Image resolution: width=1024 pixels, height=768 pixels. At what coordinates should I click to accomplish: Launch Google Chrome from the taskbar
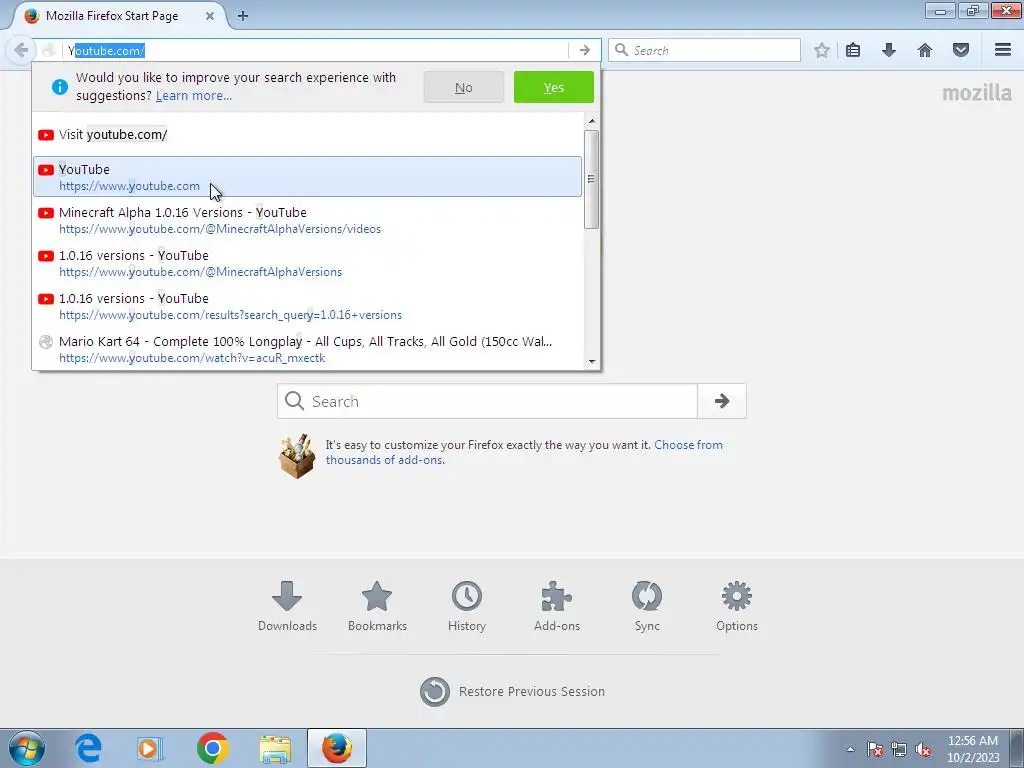point(212,748)
